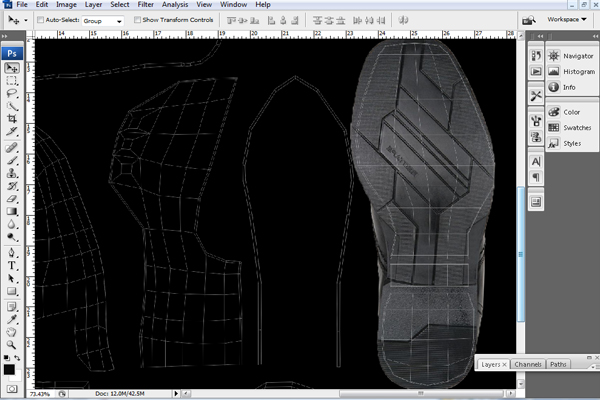Select the Move tool in toolbox
This screenshot has height=400, width=600.
(x=12, y=68)
